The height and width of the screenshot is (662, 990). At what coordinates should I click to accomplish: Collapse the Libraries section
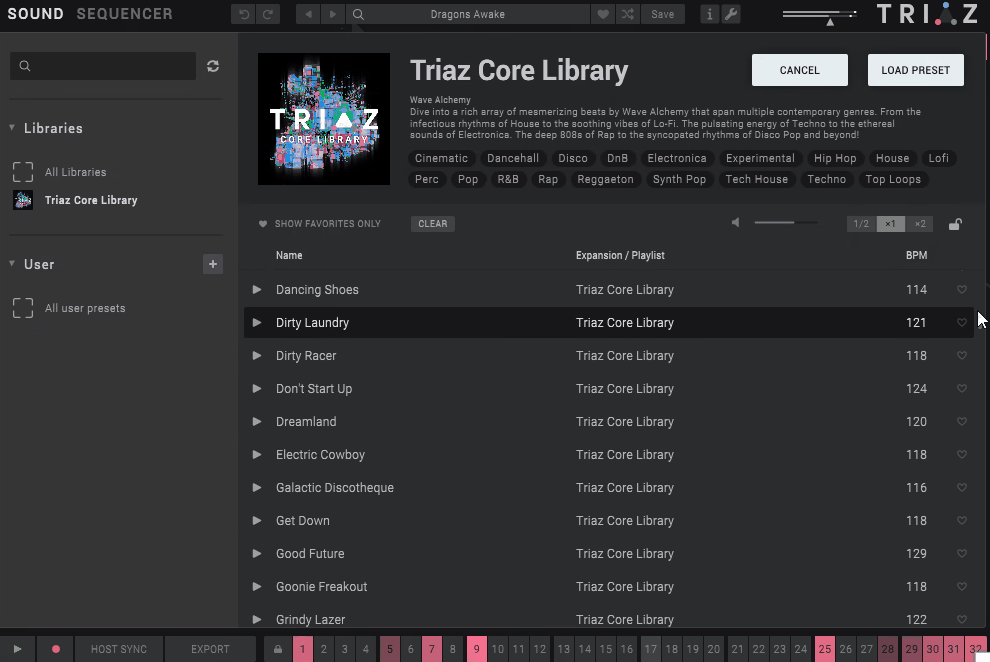pyautogui.click(x=10, y=128)
